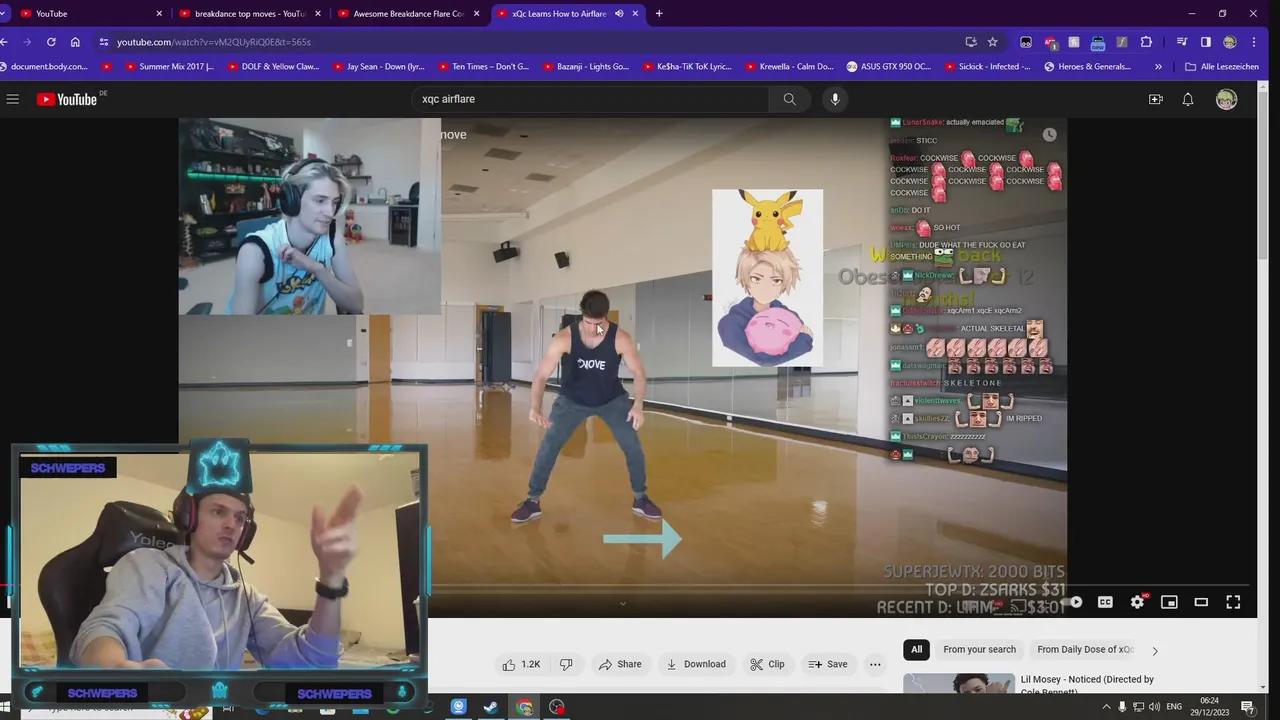Switch to 'breakdance top moves' tab
This screenshot has height=720, width=1280.
coord(248,14)
